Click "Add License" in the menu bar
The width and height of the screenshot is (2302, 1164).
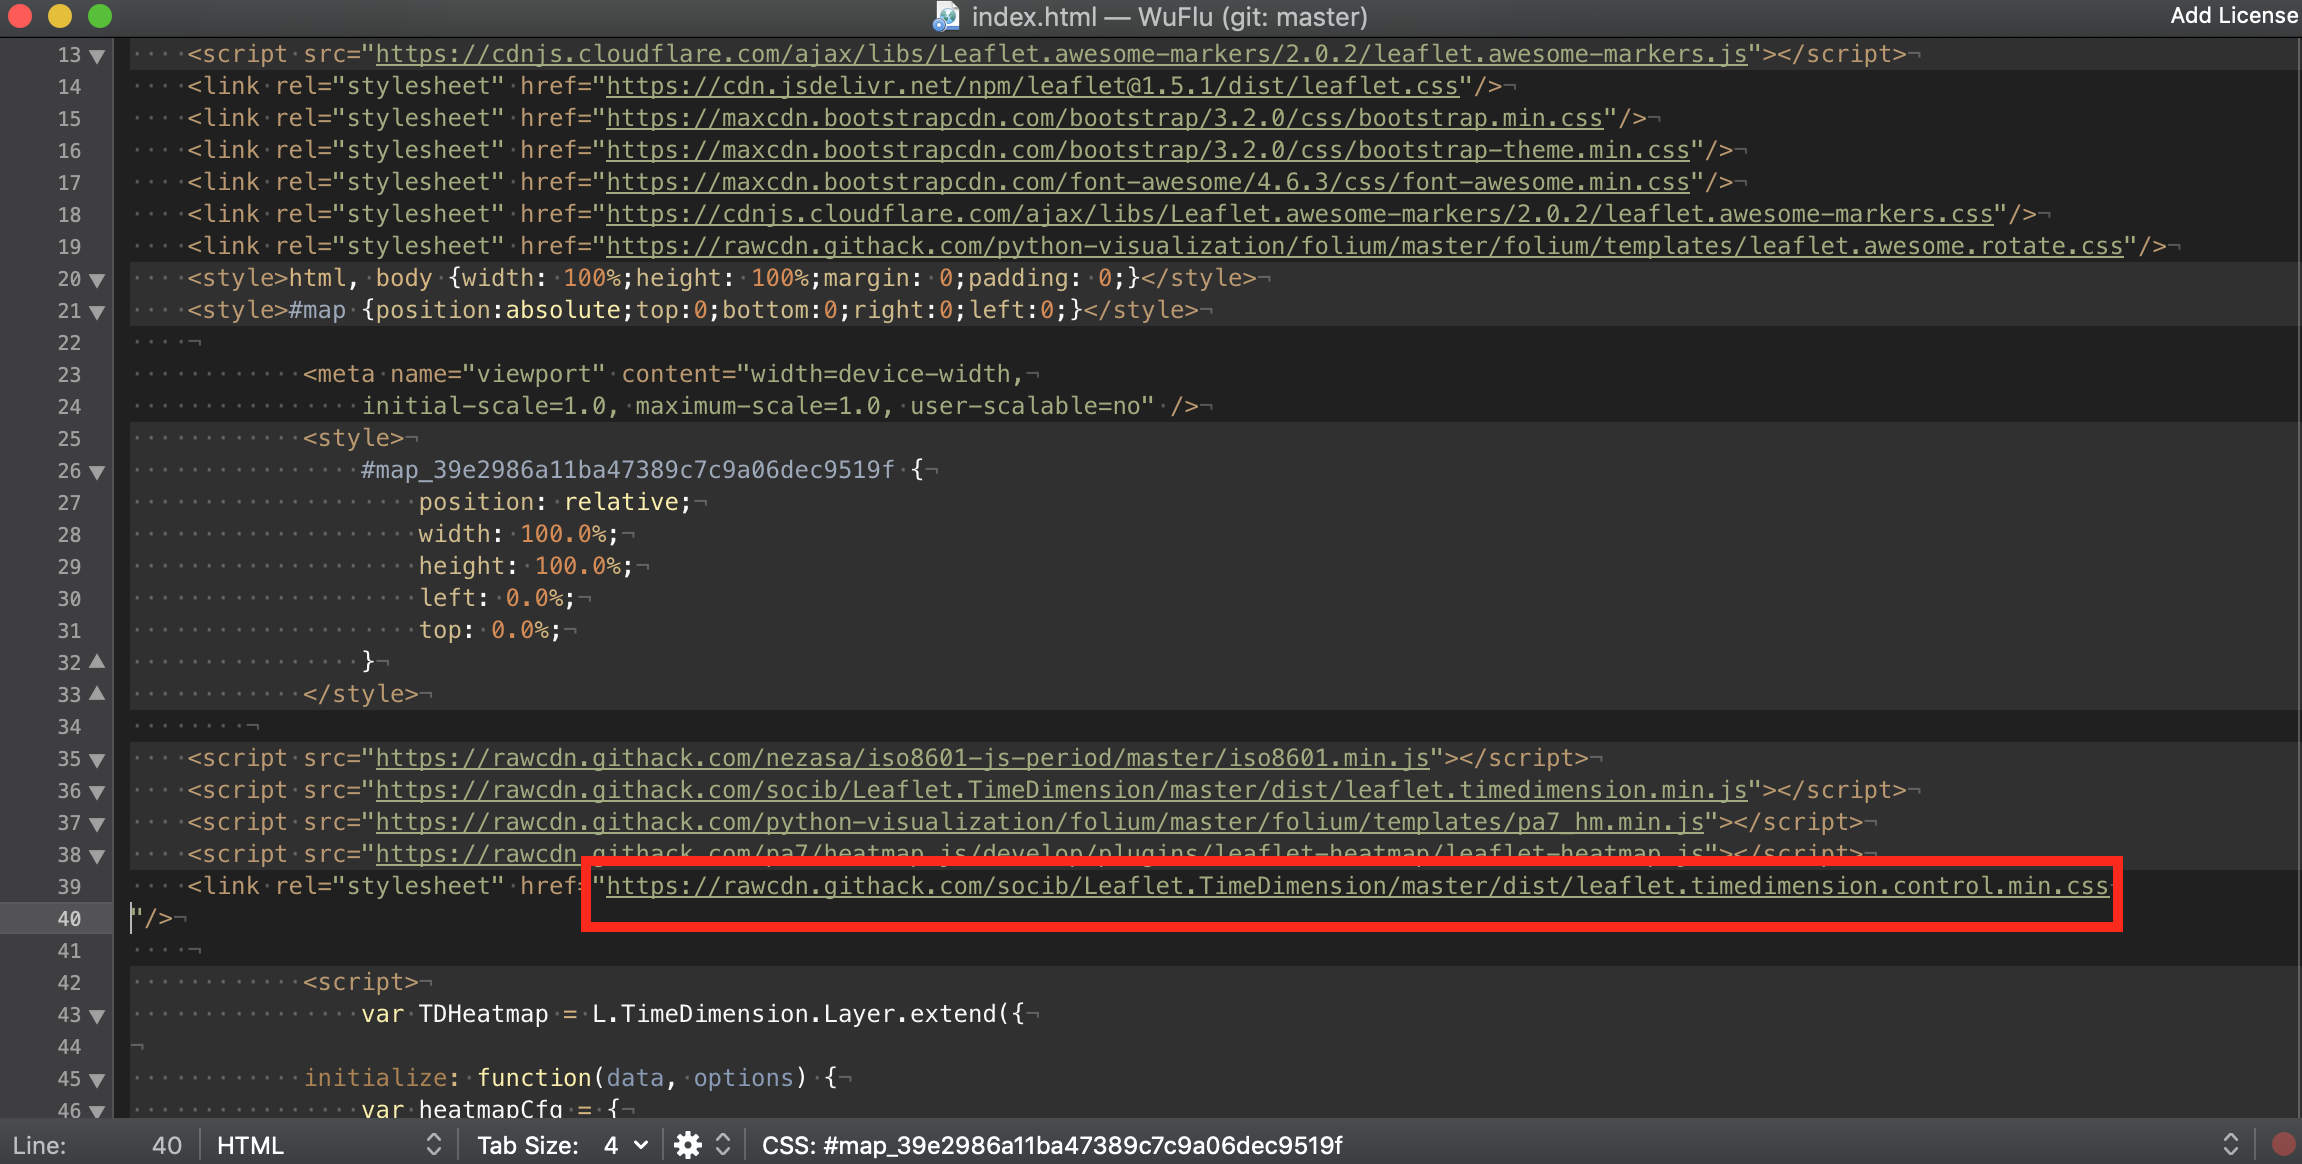[x=2232, y=16]
